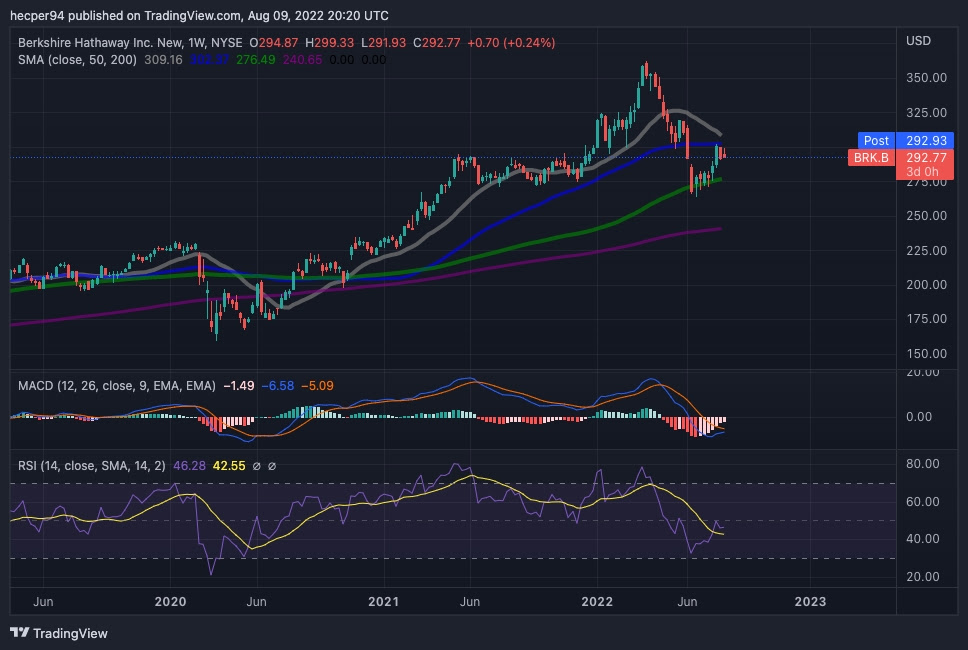Click the 350.00 price axis label
This screenshot has height=650, width=968.
coord(926,78)
